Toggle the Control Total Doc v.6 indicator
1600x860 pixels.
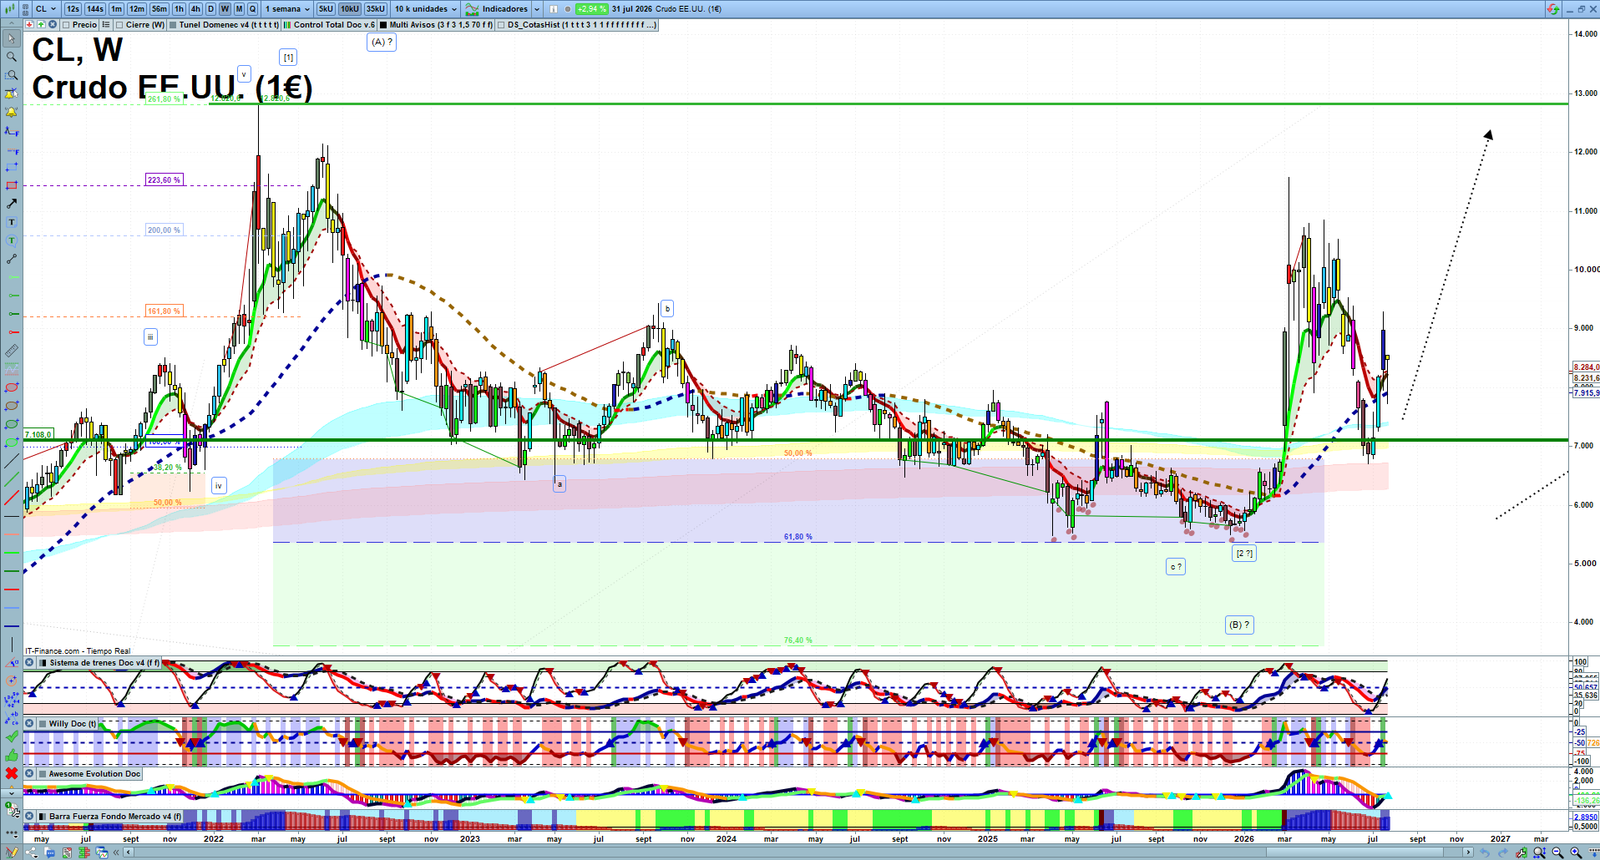tap(287, 24)
